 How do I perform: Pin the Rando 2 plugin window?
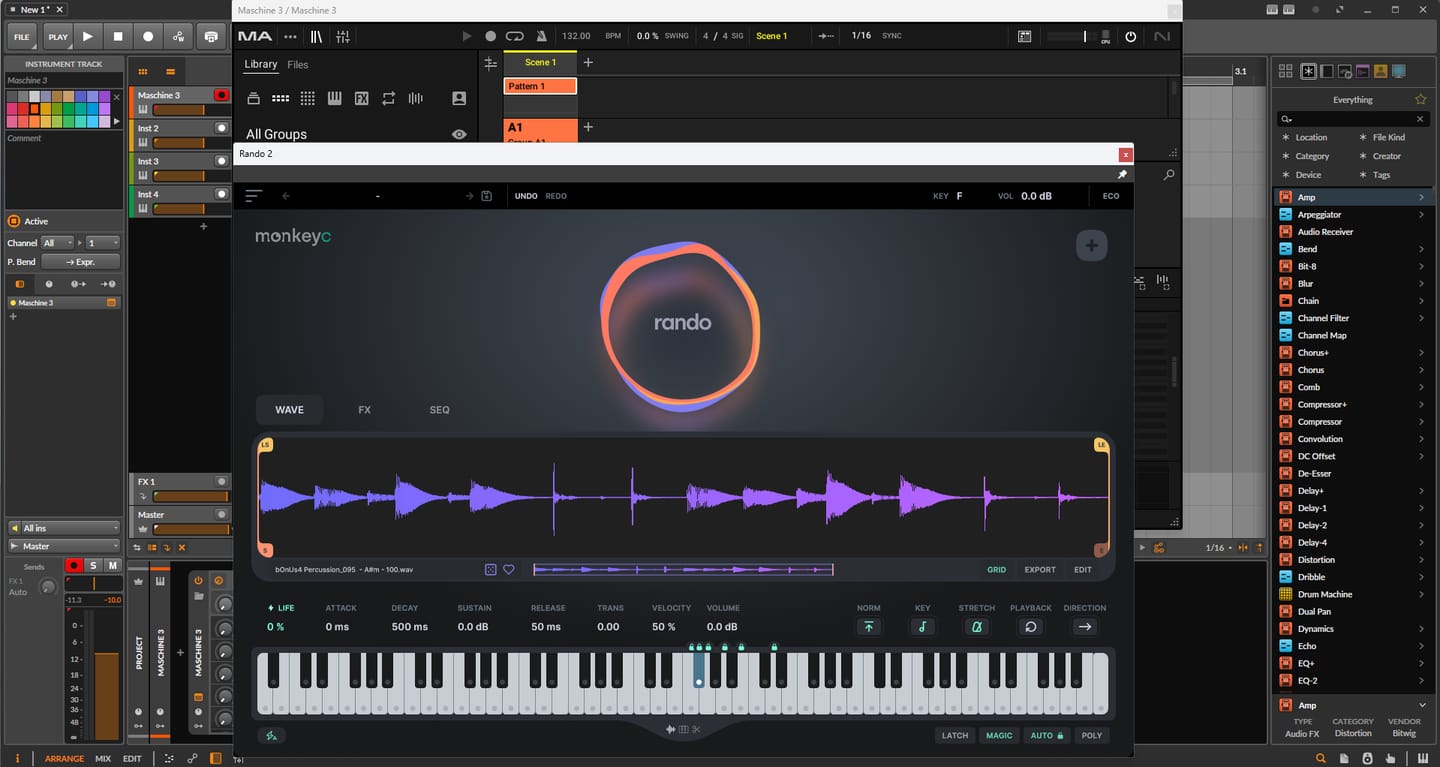pyautogui.click(x=1122, y=174)
